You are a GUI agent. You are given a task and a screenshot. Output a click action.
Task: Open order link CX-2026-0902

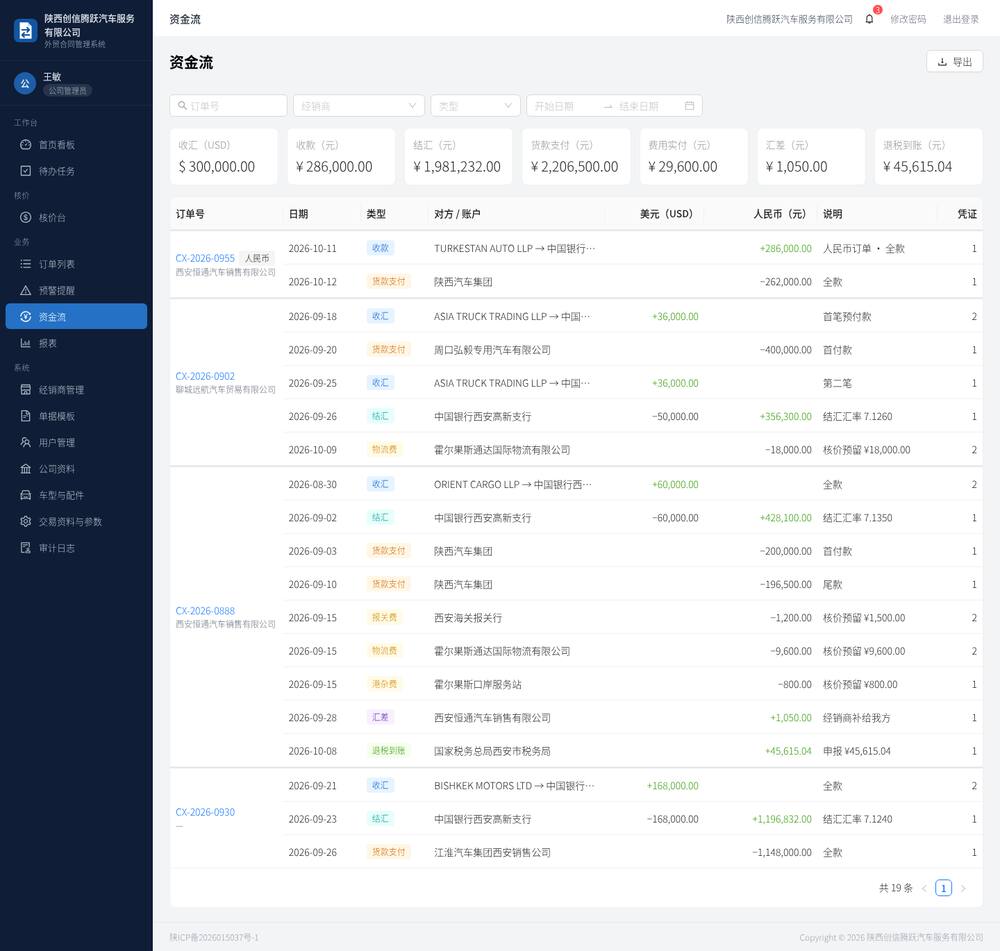point(205,376)
